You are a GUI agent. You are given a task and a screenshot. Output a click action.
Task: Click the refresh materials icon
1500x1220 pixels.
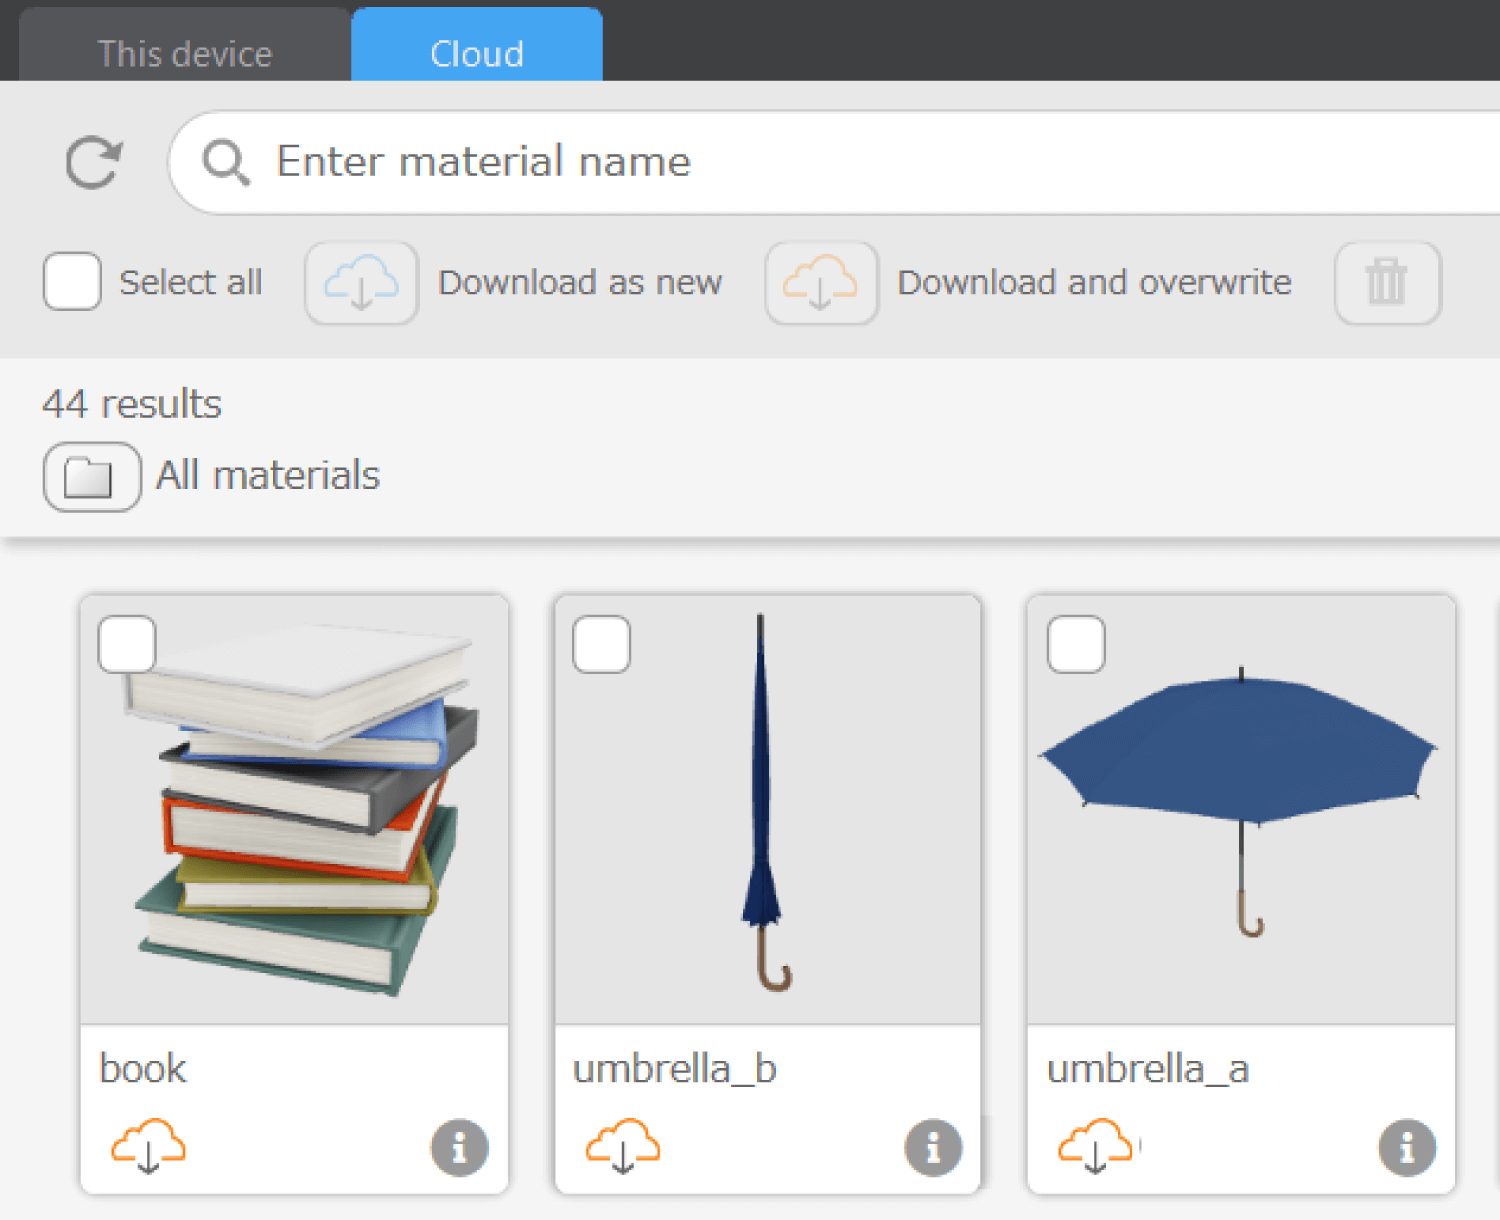point(93,163)
